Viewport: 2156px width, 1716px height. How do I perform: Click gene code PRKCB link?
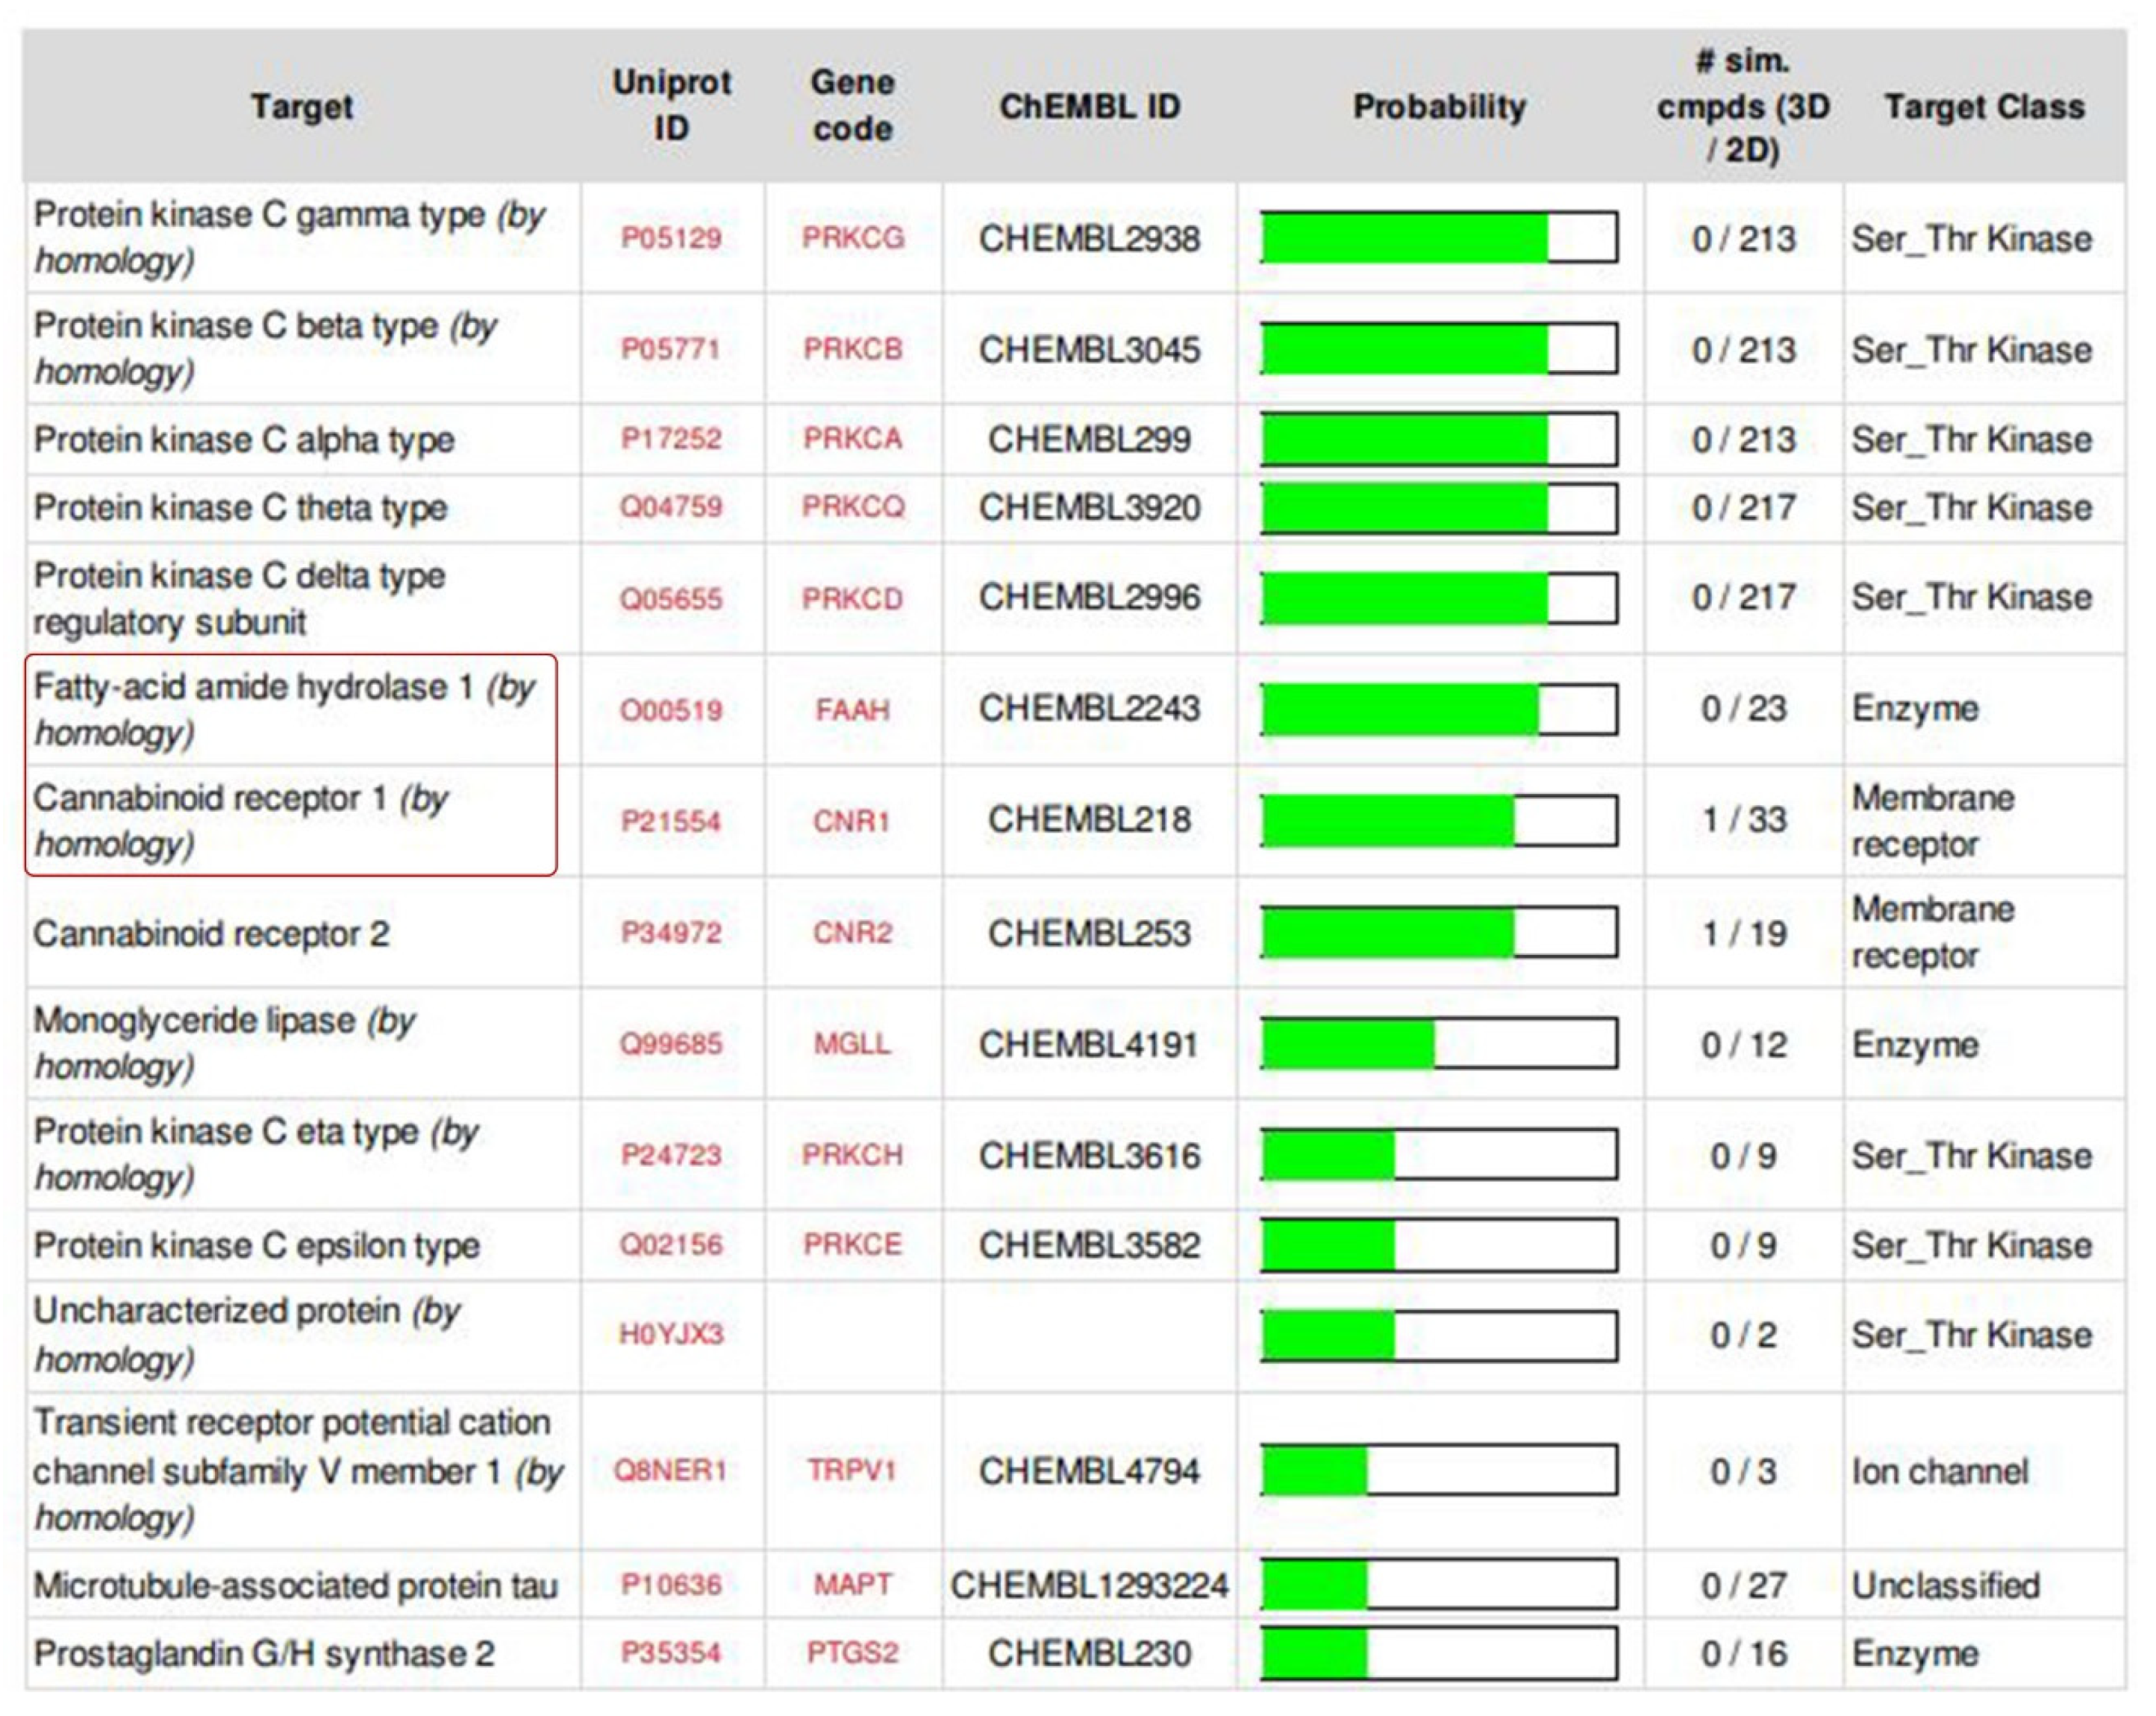852,349
